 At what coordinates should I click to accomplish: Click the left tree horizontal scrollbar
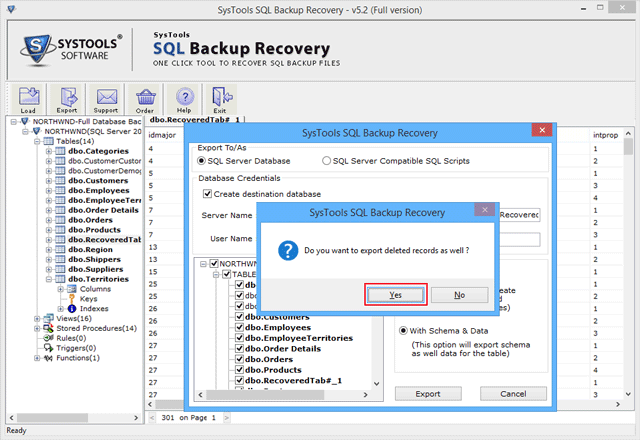pos(52,418)
